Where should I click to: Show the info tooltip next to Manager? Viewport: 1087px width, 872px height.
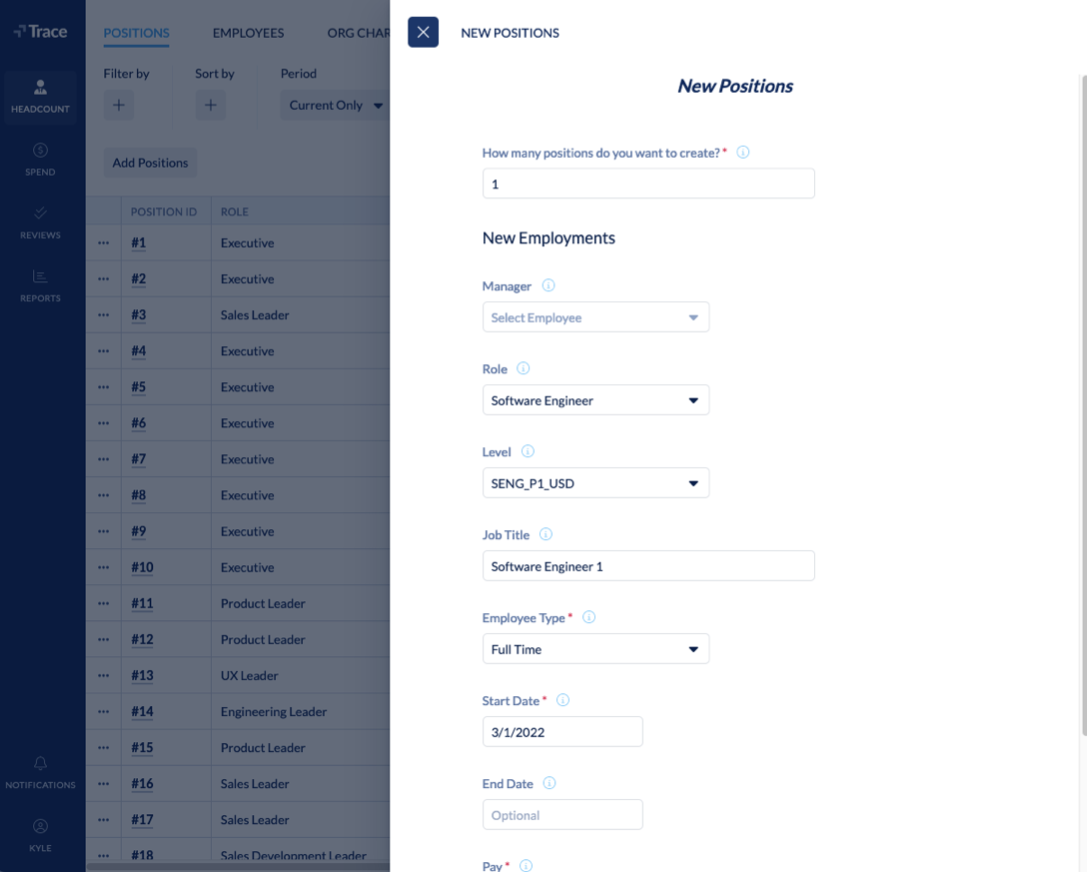[x=548, y=285]
